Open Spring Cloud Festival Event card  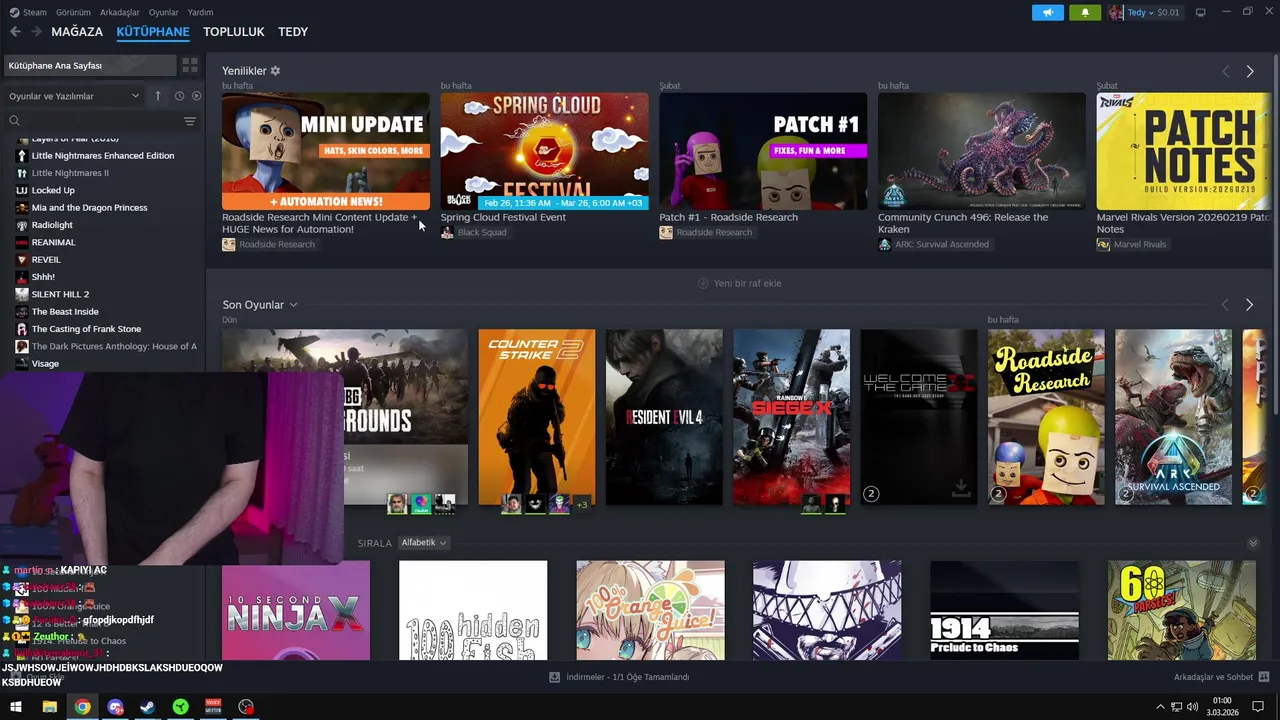[544, 151]
